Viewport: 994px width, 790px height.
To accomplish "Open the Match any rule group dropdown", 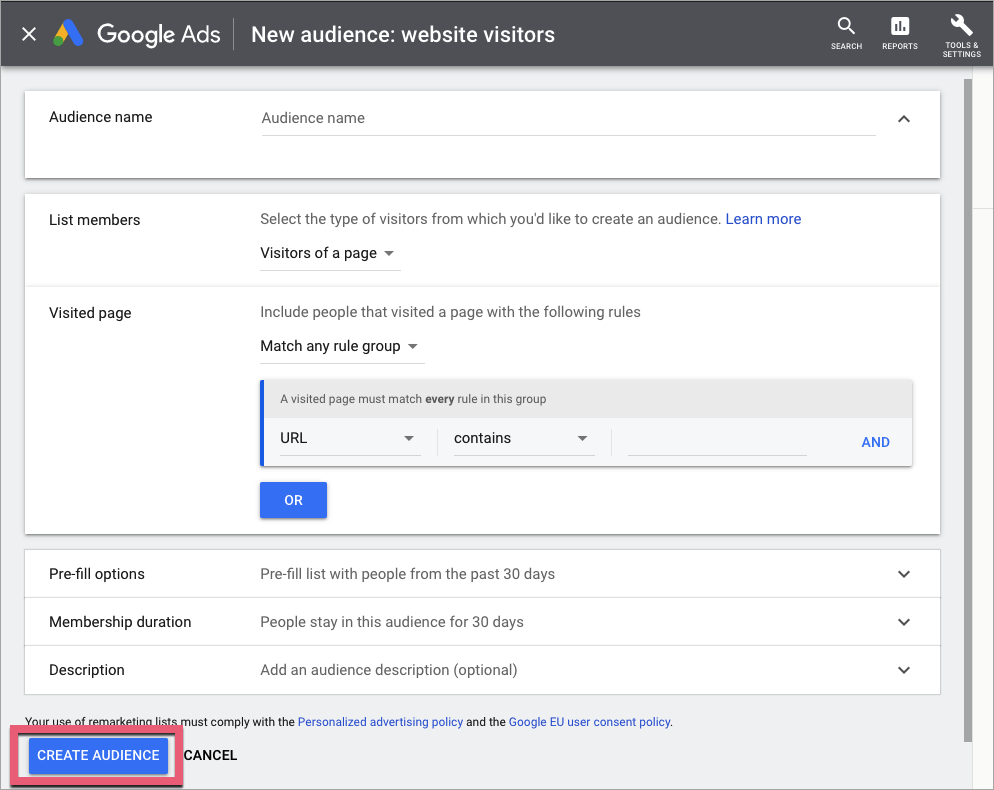I will pos(340,346).
